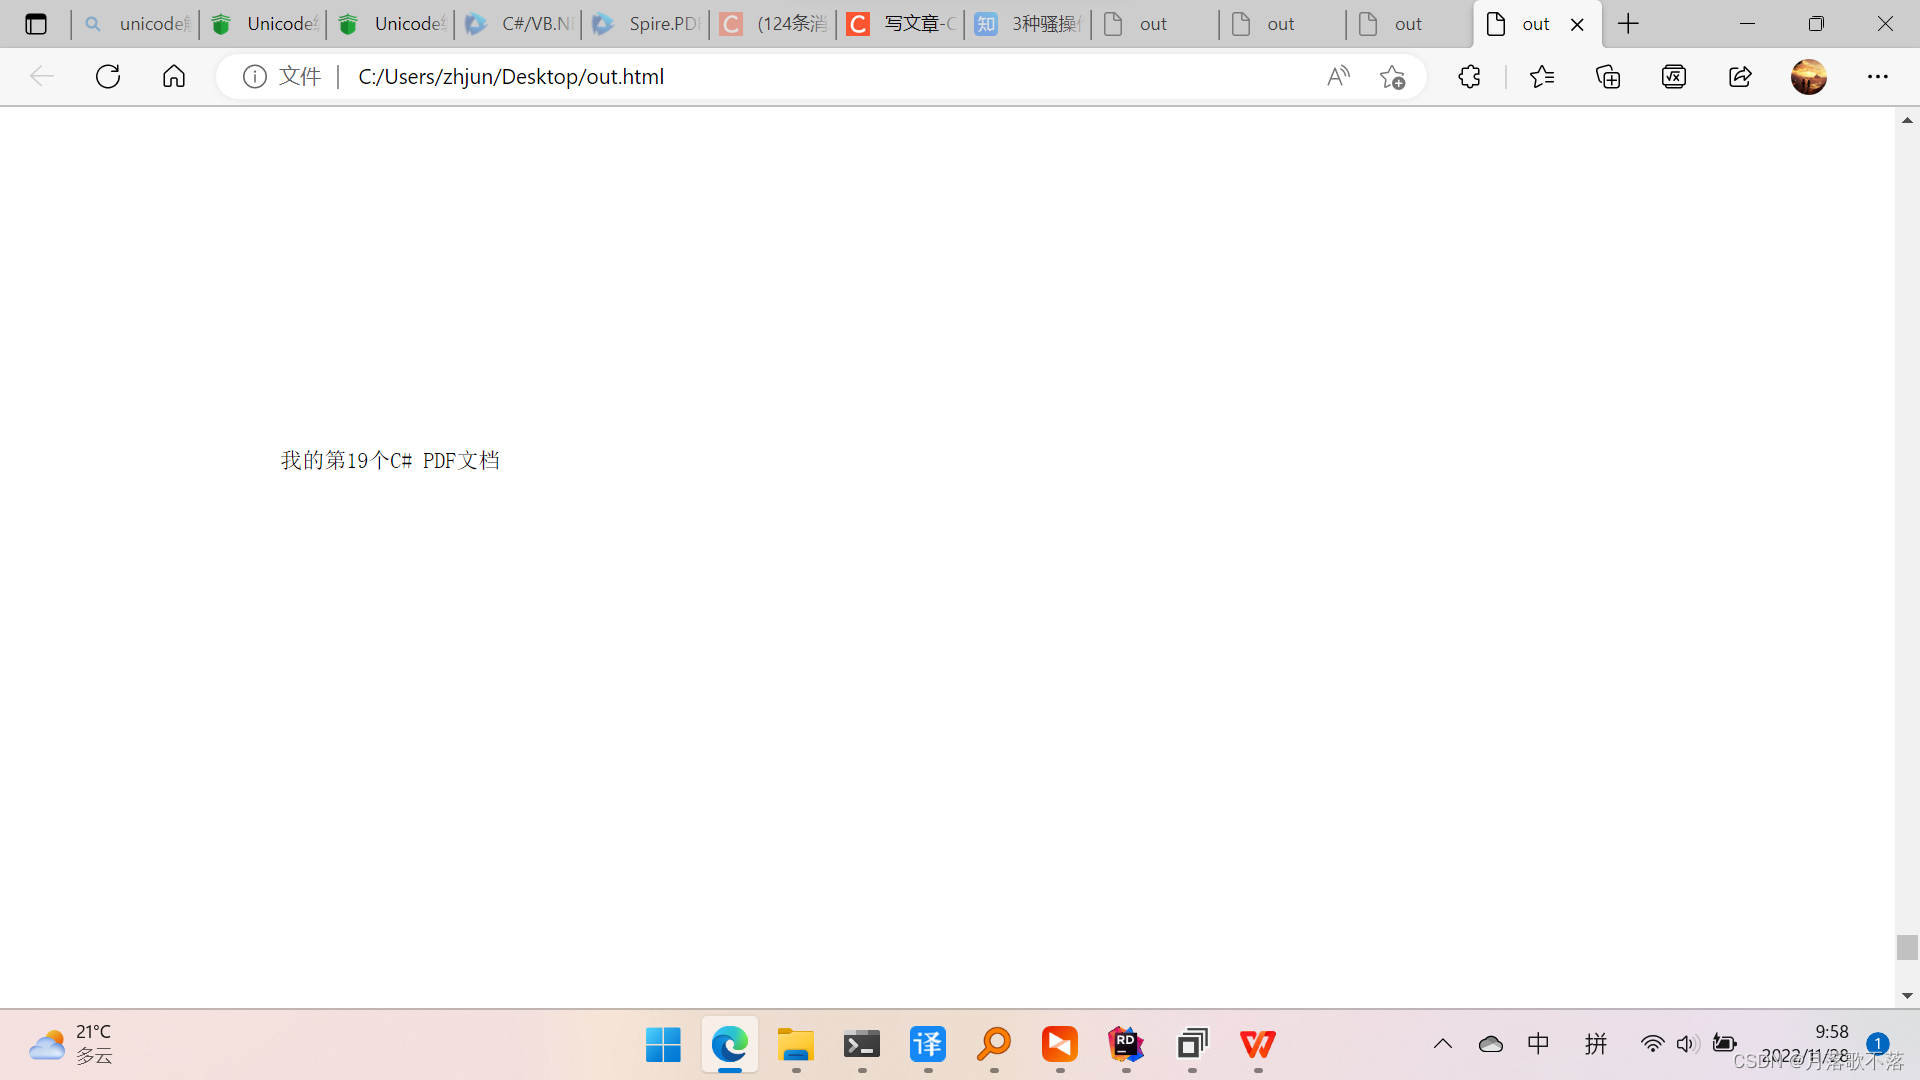Viewport: 1920px width, 1080px height.
Task: Open WPS Office from the taskbar
Action: (1258, 1045)
